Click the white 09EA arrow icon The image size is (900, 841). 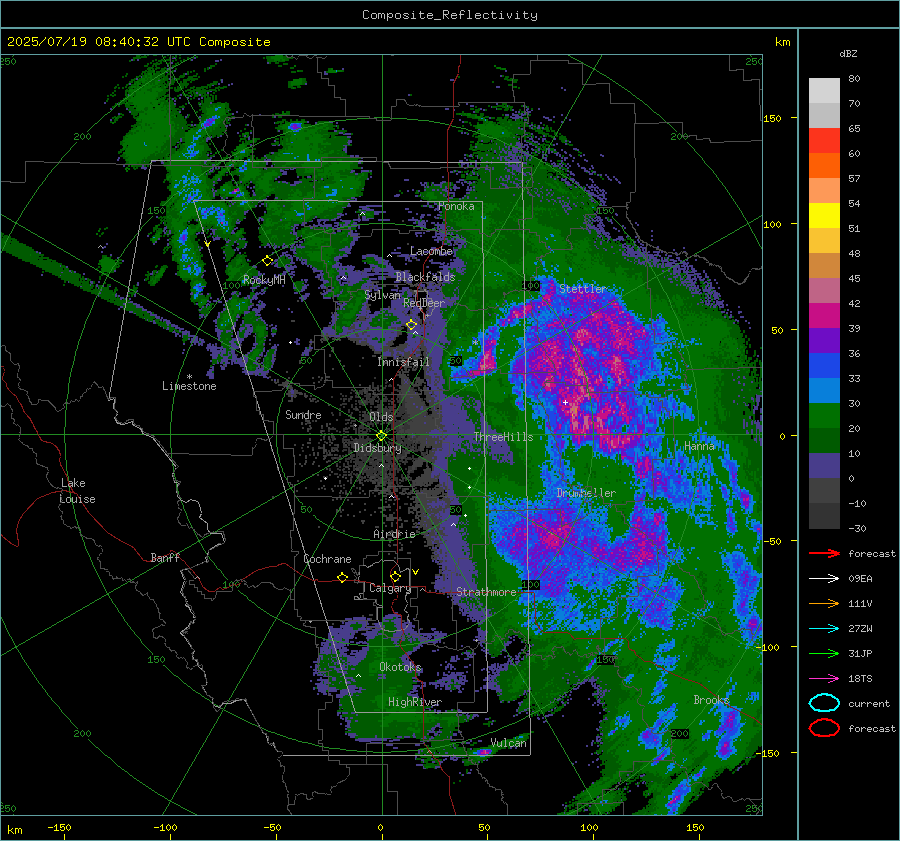(824, 579)
